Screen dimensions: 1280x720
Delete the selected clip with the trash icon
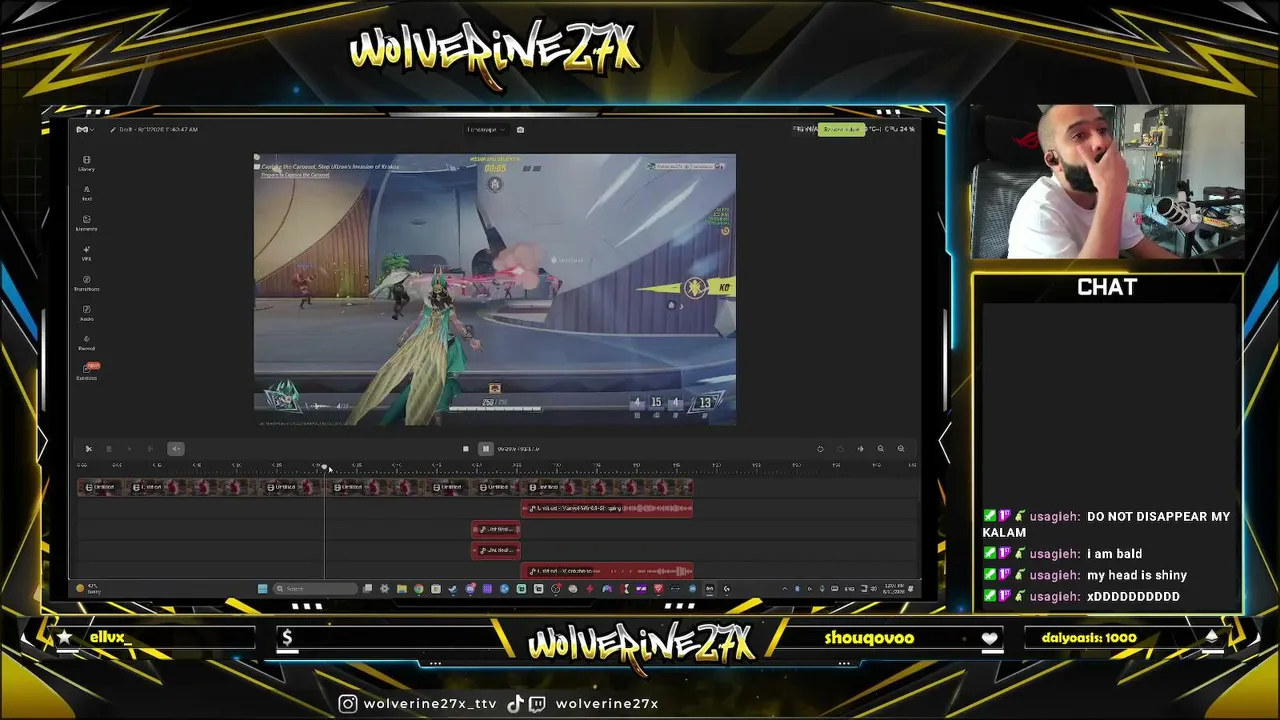coord(109,449)
